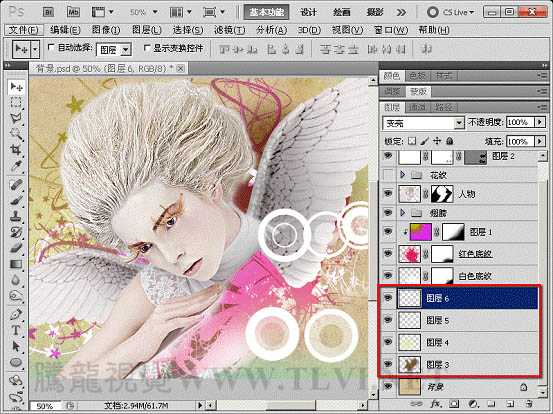The height and width of the screenshot is (414, 553).
Task: Switch to the 设计 workspace
Action: 309,12
